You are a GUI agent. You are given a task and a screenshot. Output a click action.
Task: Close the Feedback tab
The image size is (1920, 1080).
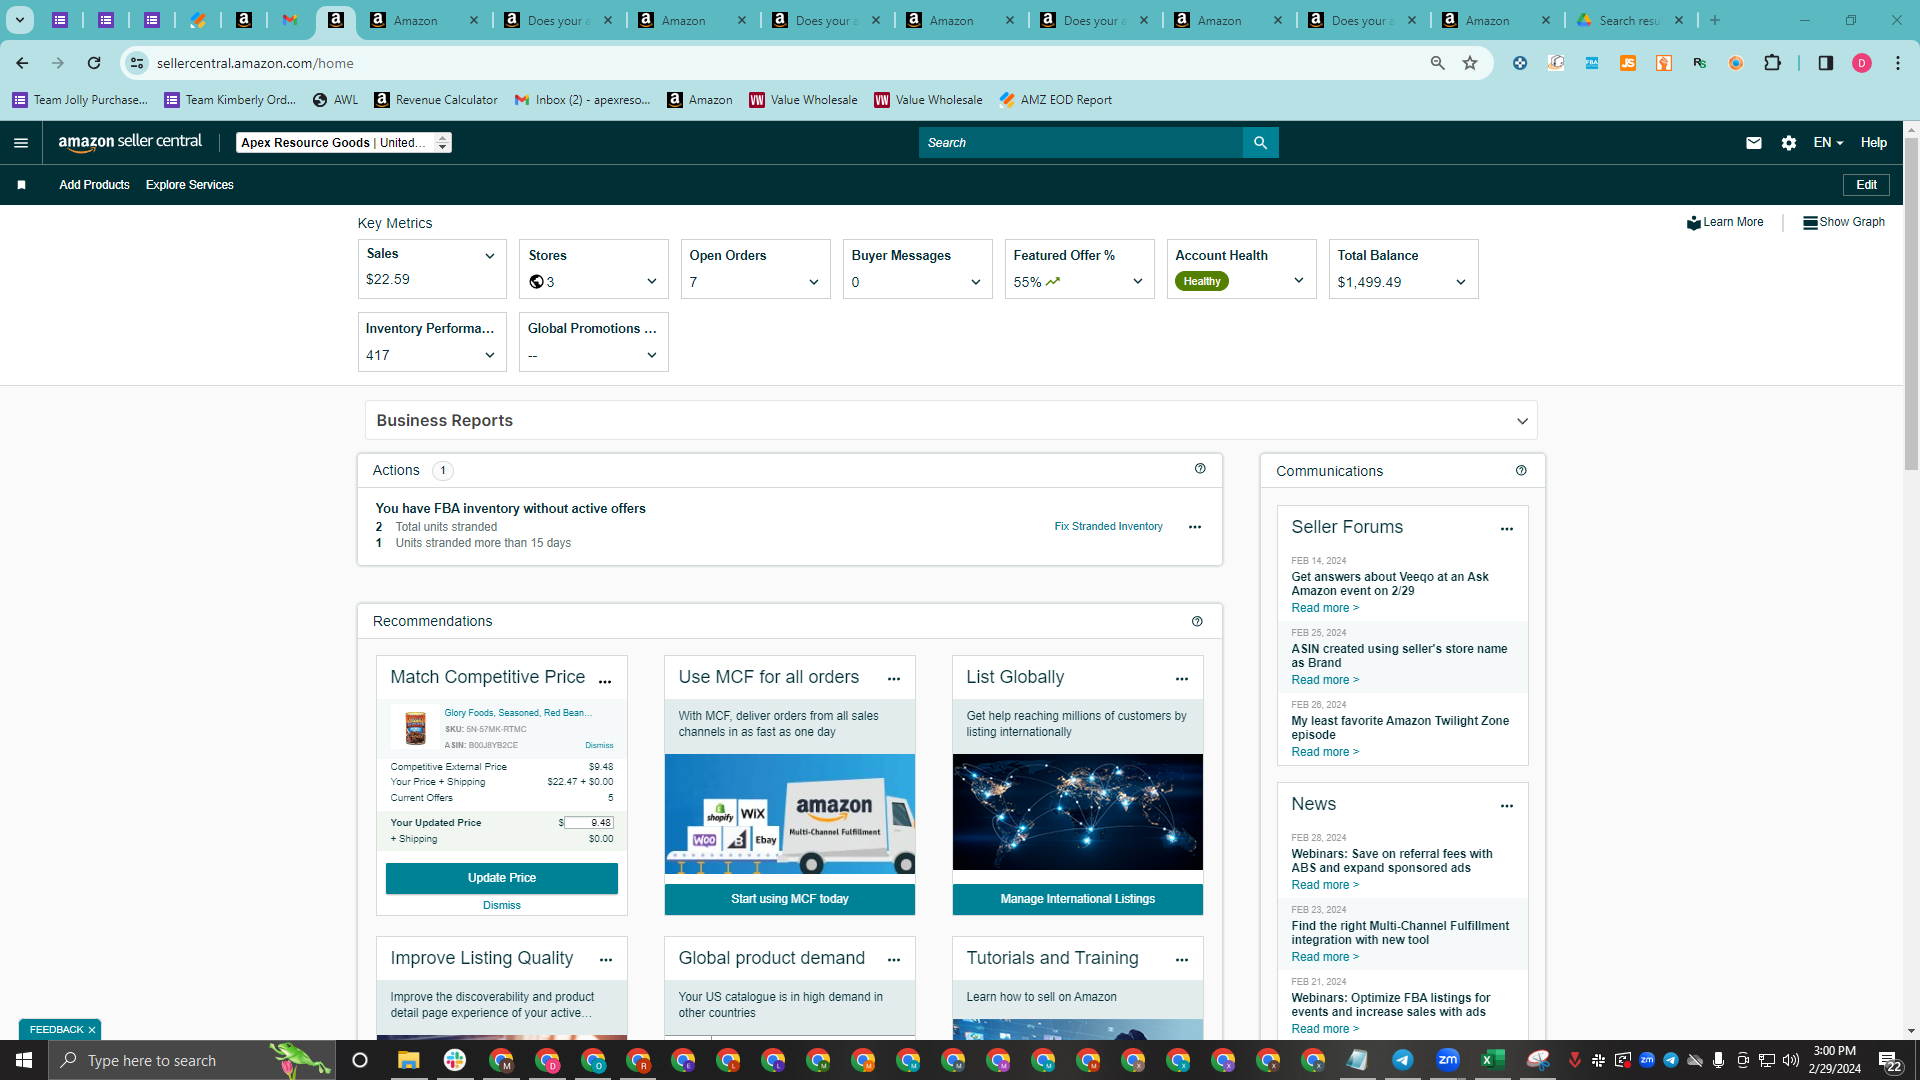pos(91,1030)
